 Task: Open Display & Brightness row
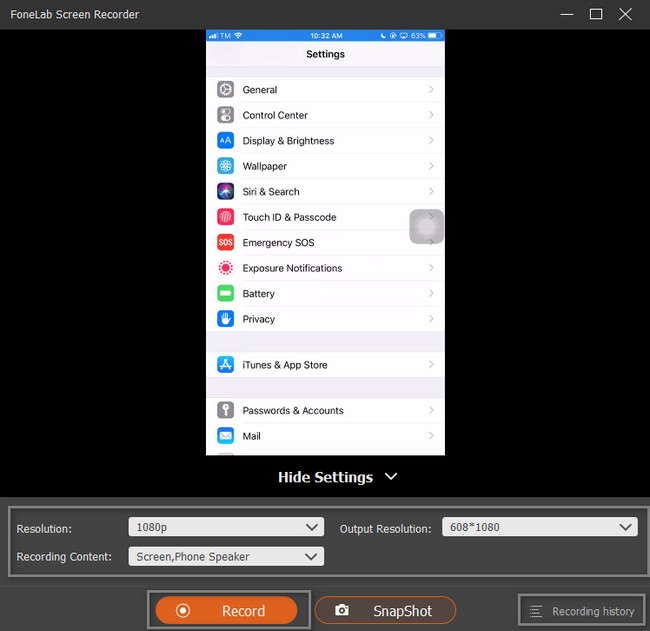coord(325,141)
